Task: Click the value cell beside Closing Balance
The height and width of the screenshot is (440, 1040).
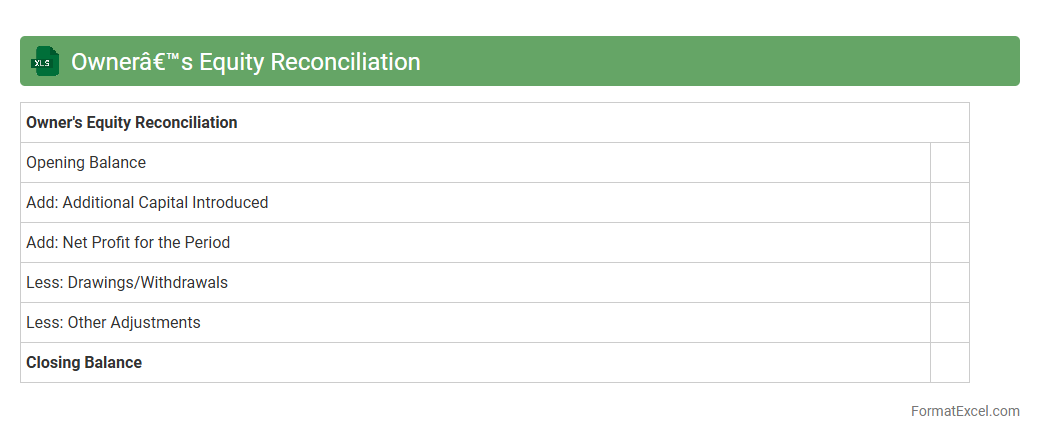Action: pyautogui.click(x=949, y=363)
